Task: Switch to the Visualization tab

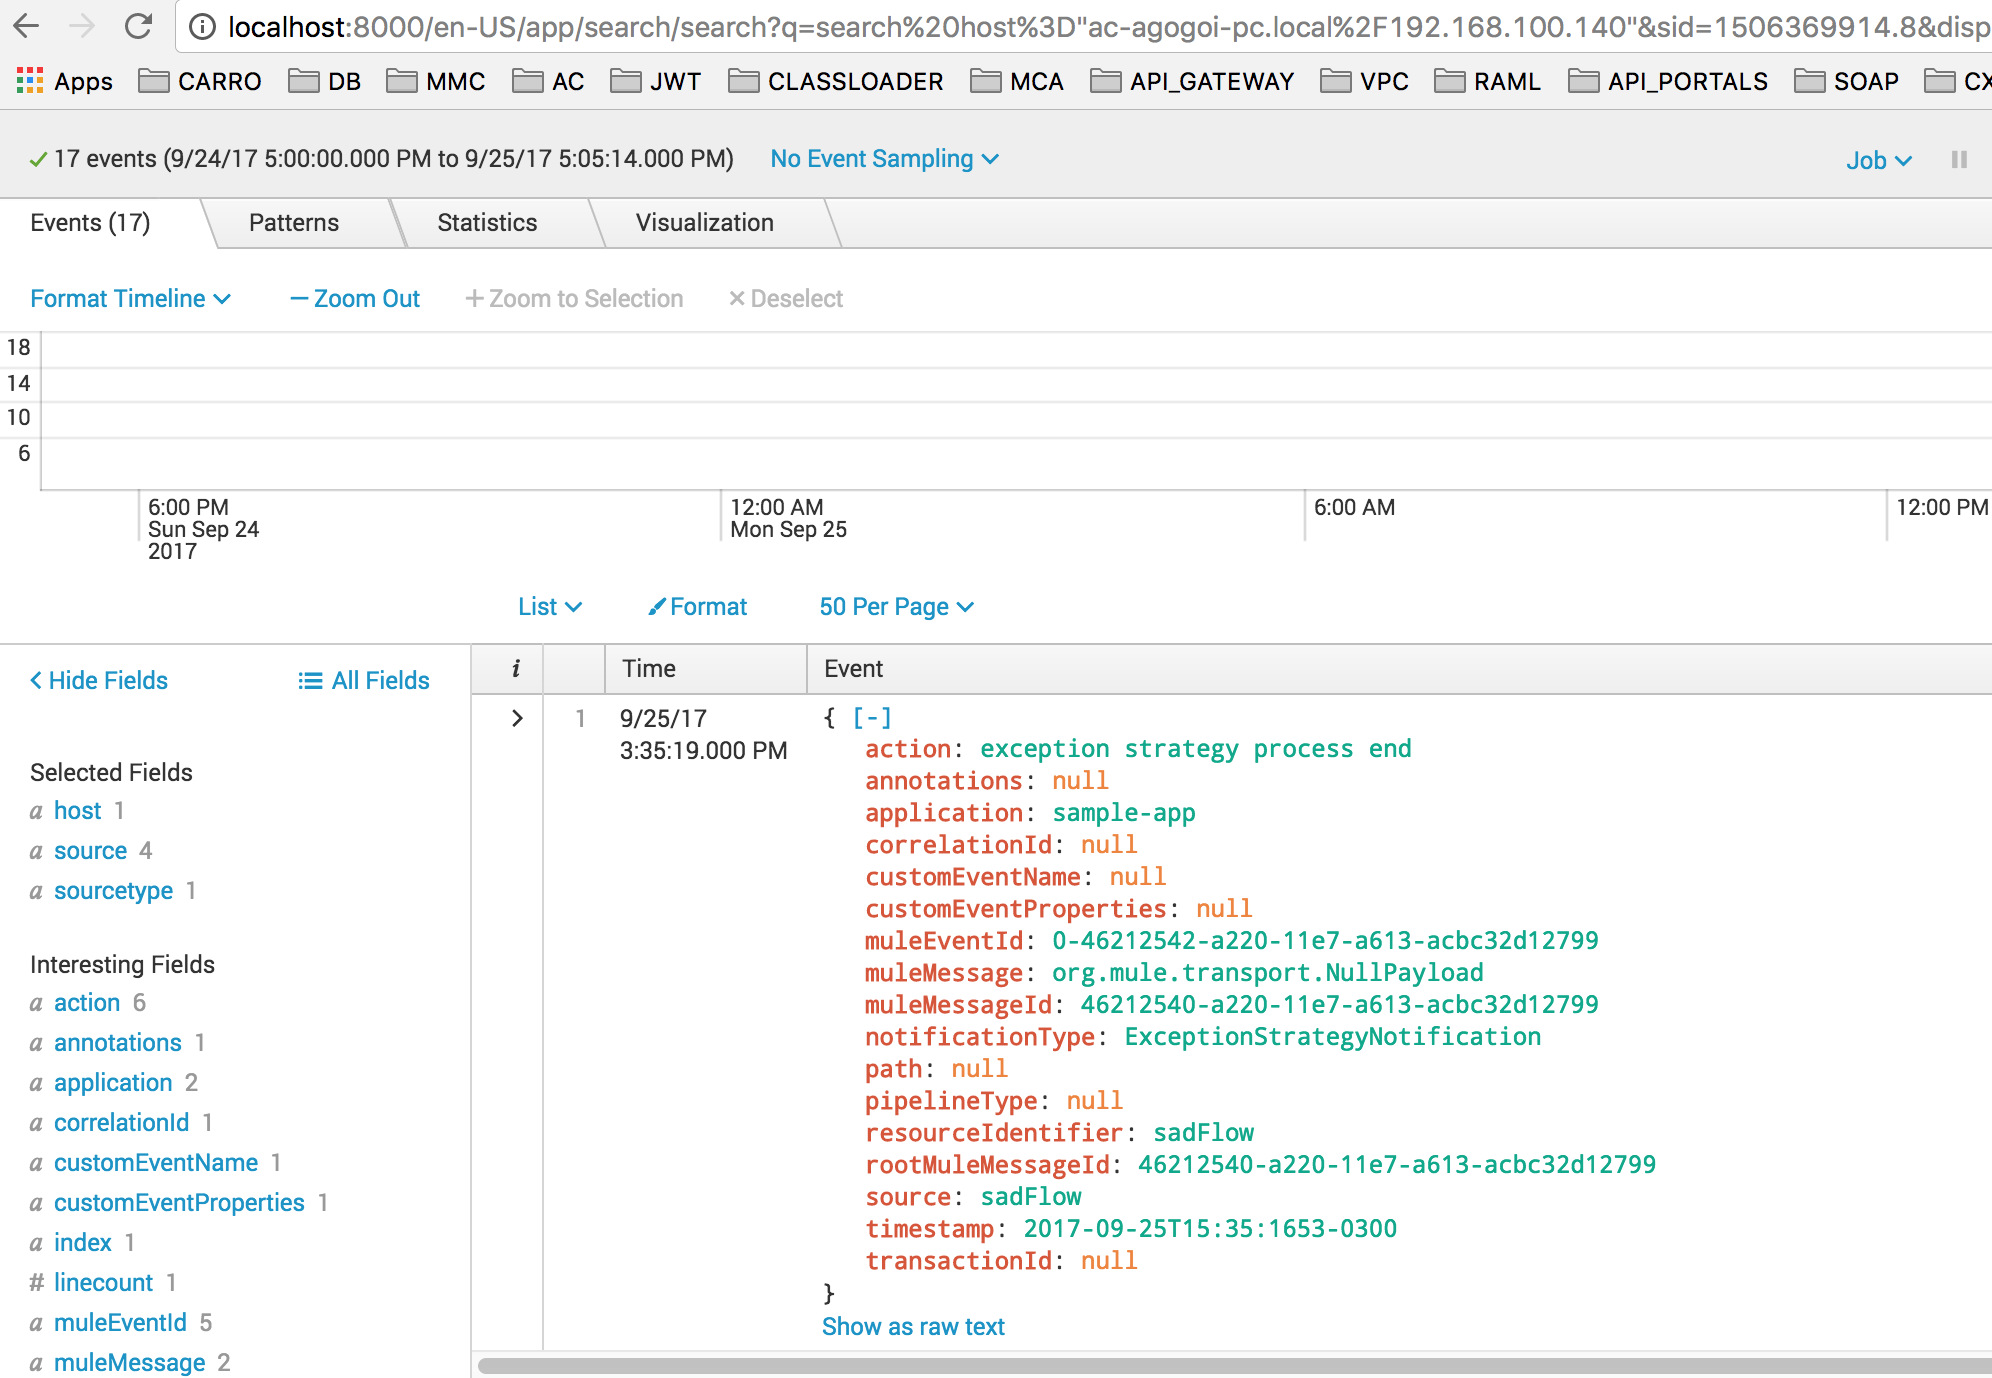Action: coord(704,223)
